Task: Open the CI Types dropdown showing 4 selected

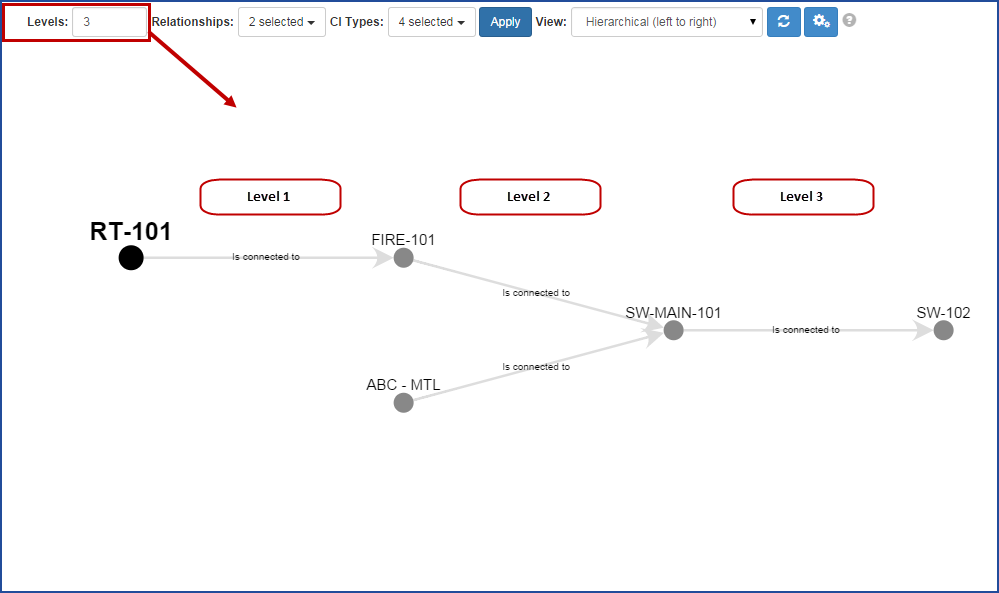Action: [x=431, y=20]
